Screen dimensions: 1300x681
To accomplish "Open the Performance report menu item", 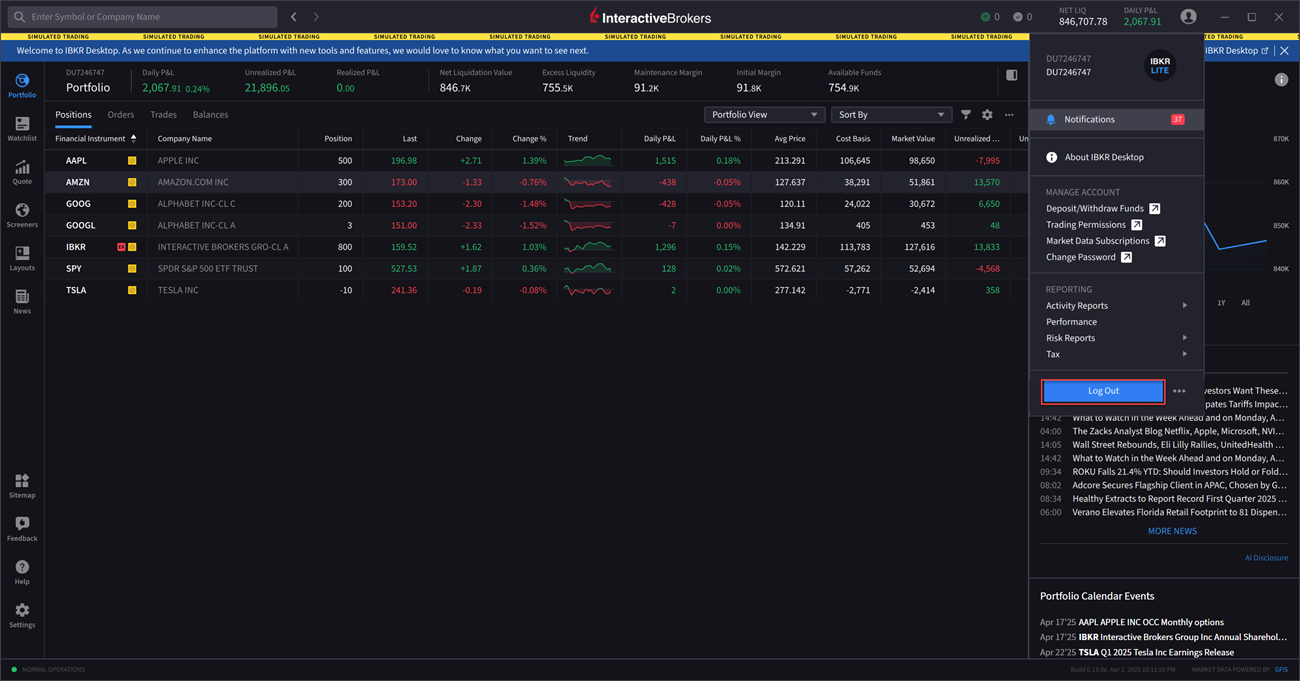I will tap(1071, 322).
